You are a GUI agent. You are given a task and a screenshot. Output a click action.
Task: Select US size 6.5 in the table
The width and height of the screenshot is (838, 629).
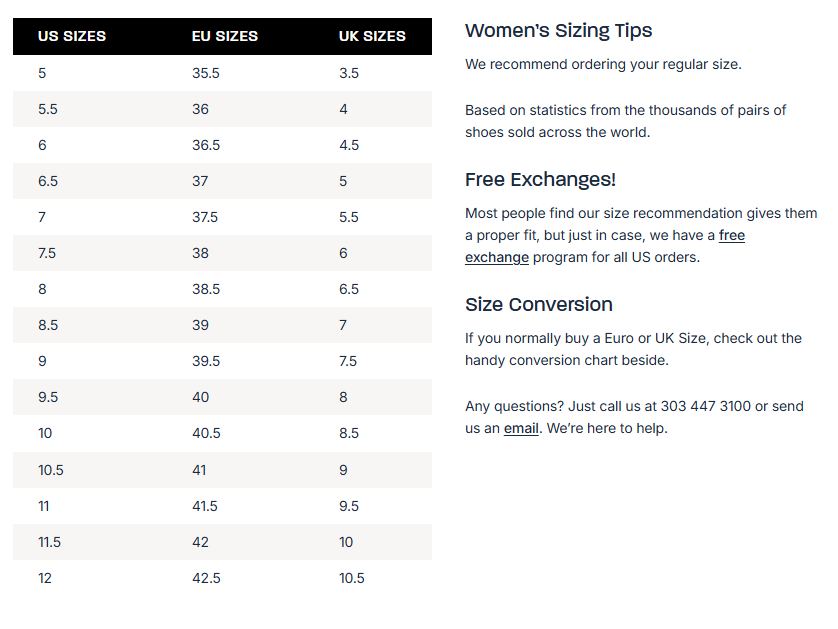point(48,181)
